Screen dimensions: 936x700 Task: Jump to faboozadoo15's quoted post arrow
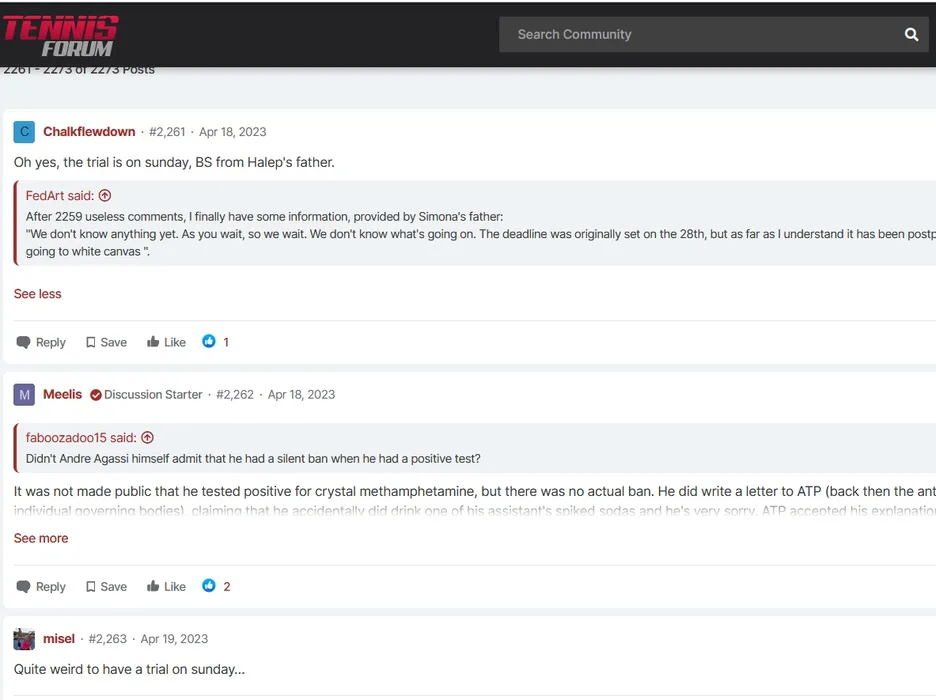[147, 438]
